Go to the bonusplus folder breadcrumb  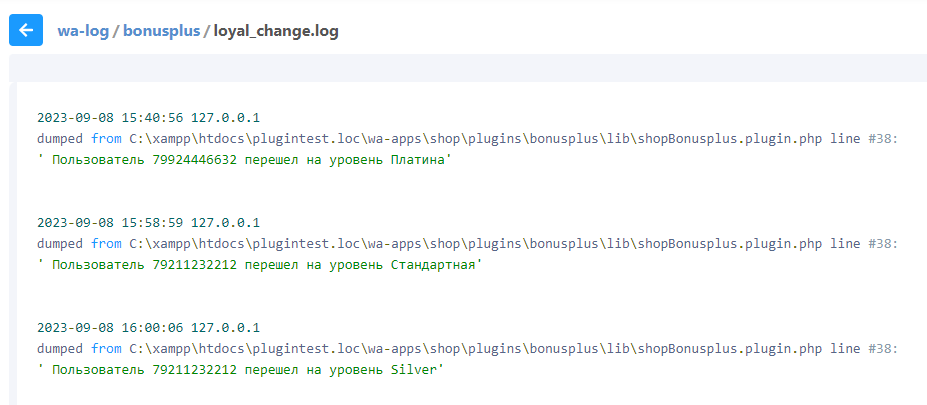point(160,31)
